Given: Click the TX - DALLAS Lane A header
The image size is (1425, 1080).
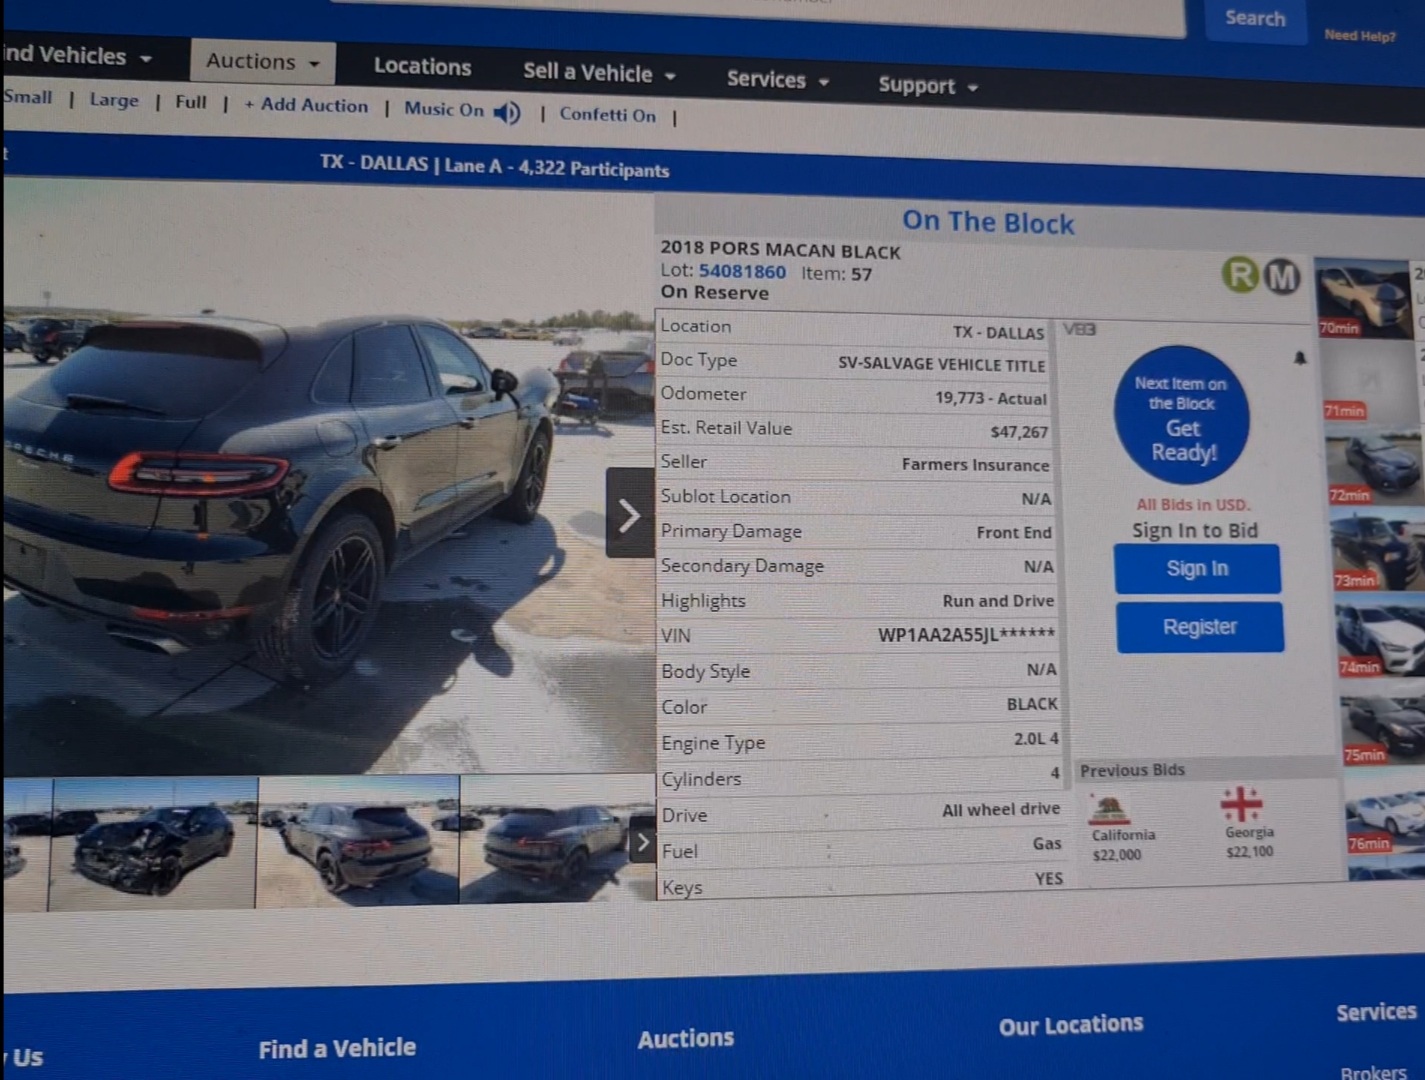Looking at the screenshot, I should [494, 166].
